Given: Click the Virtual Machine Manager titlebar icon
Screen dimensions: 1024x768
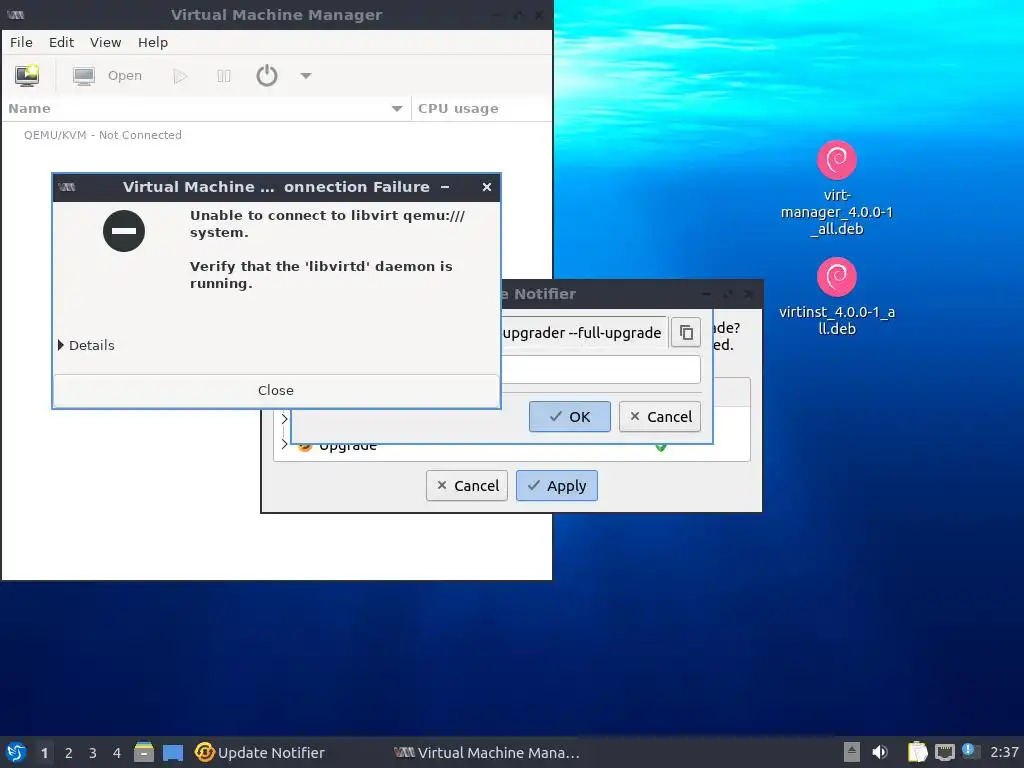Looking at the screenshot, I should (x=16, y=14).
